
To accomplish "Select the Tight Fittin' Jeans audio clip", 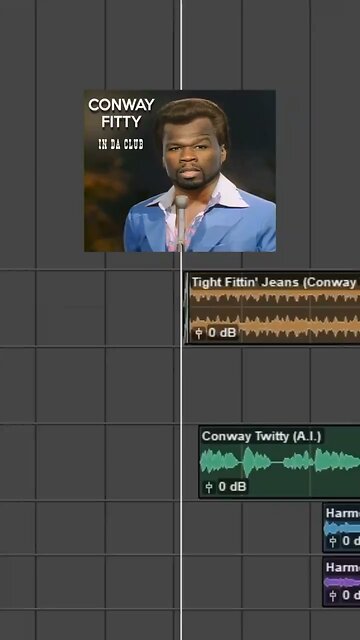I will point(273,309).
